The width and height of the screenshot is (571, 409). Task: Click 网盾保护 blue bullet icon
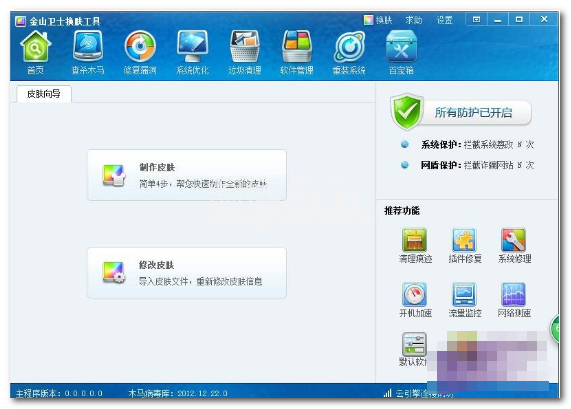[x=405, y=165]
